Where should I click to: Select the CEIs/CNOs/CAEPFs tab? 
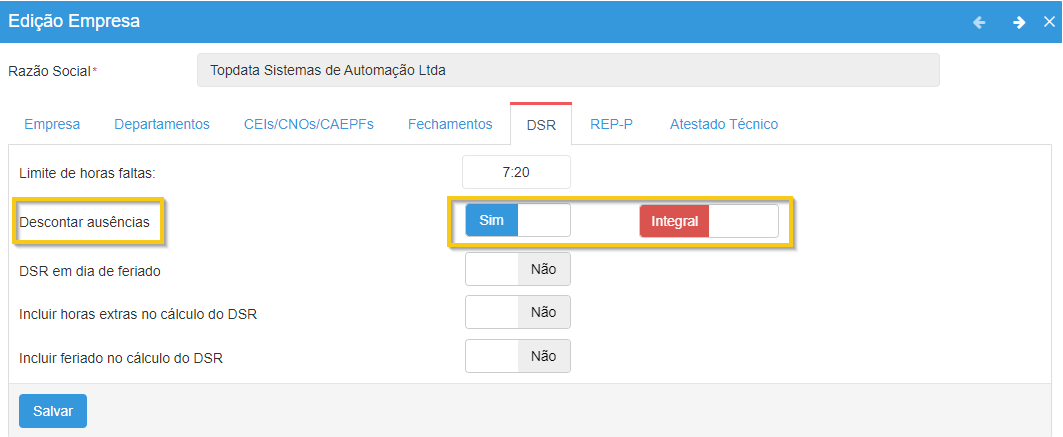coord(309,124)
